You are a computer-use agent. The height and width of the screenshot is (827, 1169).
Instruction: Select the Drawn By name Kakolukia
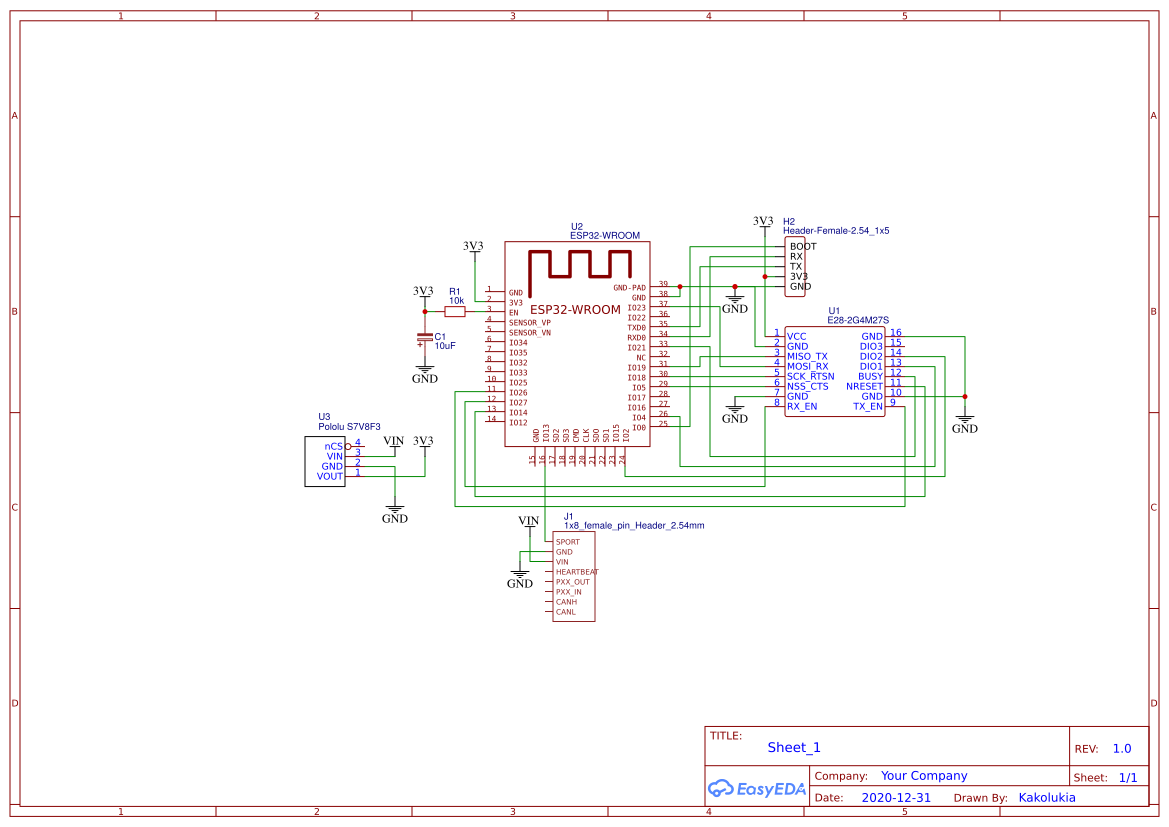click(1047, 797)
